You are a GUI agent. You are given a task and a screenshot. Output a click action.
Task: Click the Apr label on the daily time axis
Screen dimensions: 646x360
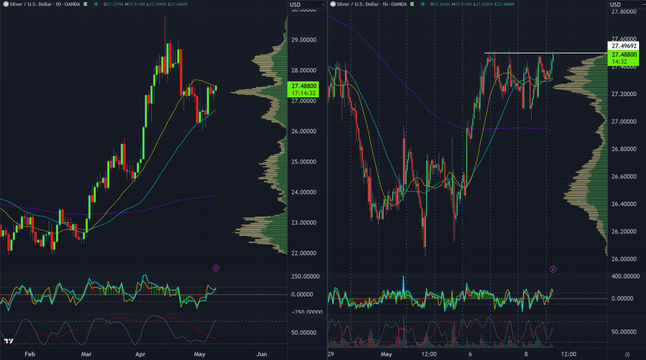pyautogui.click(x=140, y=354)
